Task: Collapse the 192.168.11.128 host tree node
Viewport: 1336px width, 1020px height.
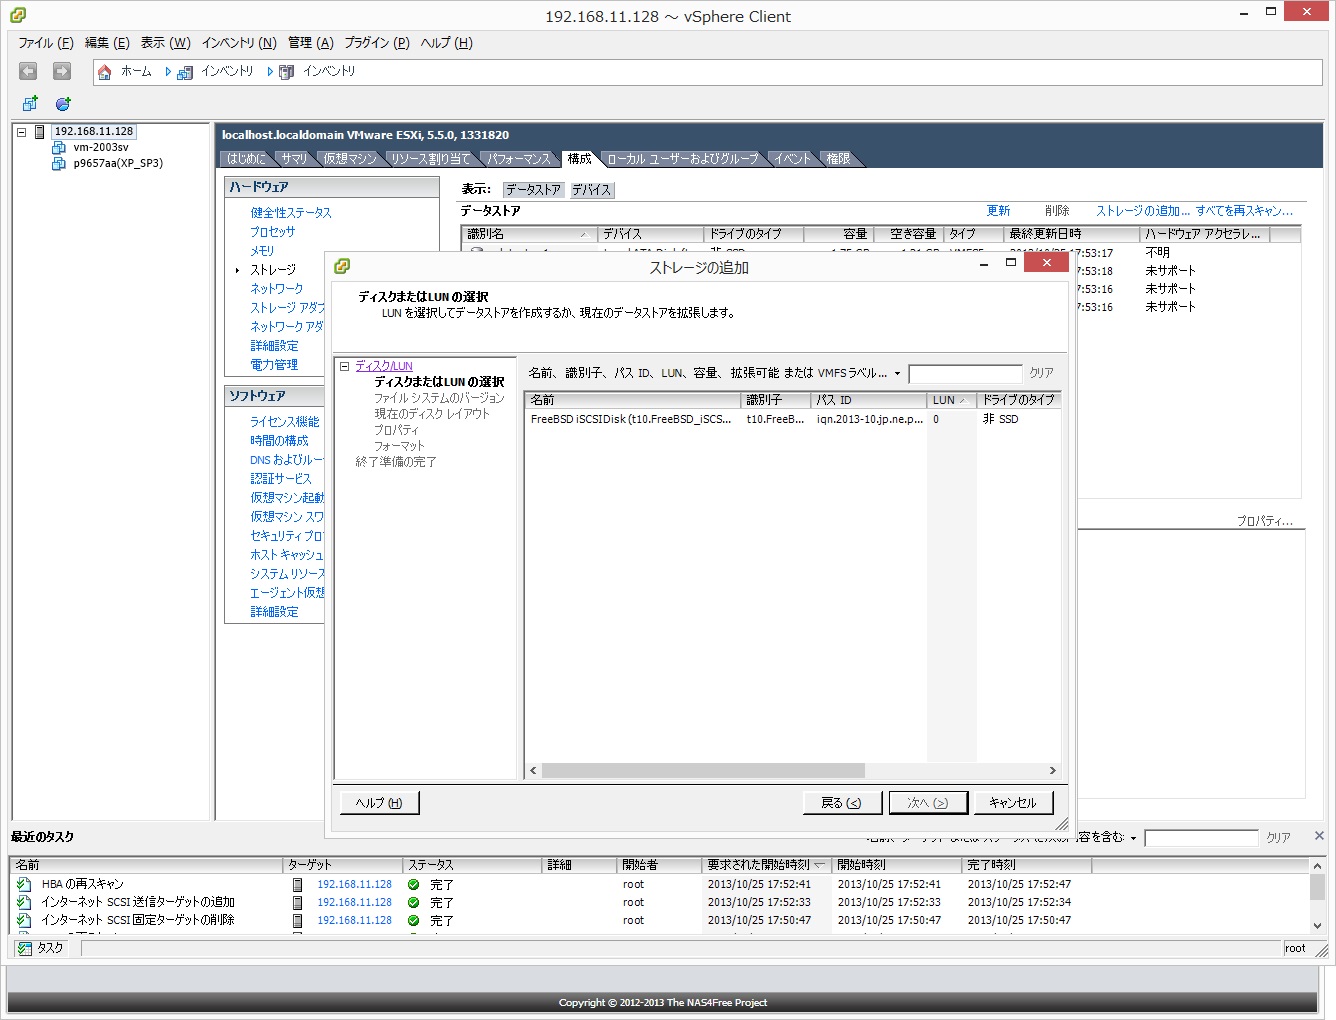Action: click(x=21, y=132)
